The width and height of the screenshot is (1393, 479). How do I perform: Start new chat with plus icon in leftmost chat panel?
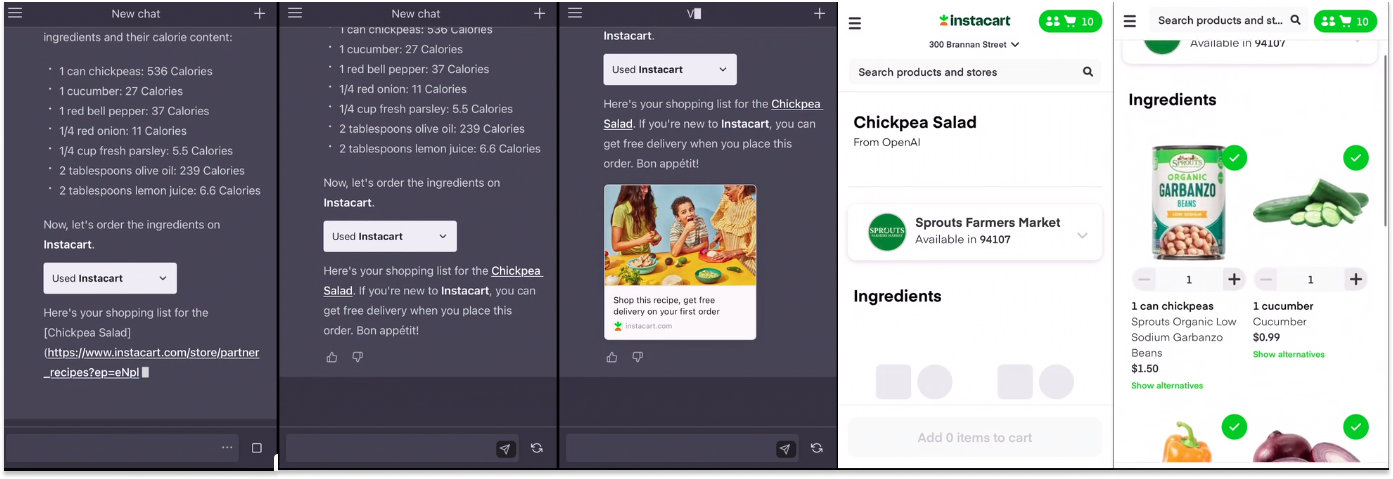coord(260,13)
